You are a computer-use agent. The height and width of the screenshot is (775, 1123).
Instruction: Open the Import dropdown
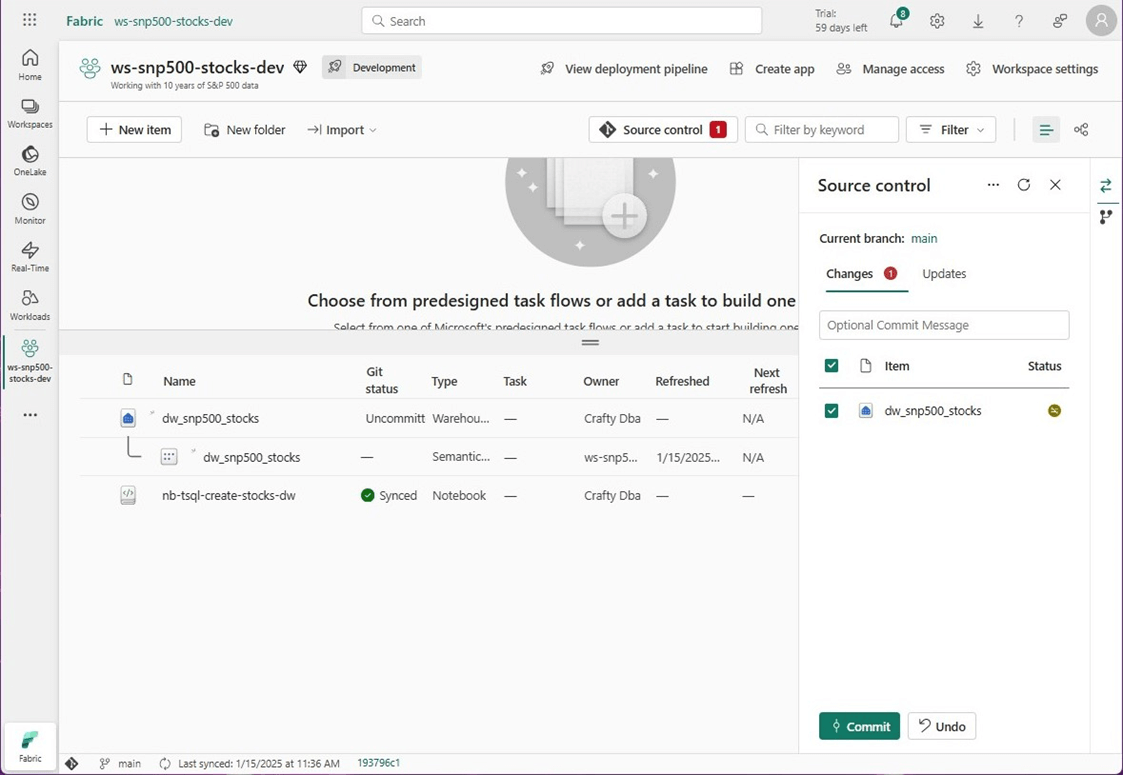342,130
